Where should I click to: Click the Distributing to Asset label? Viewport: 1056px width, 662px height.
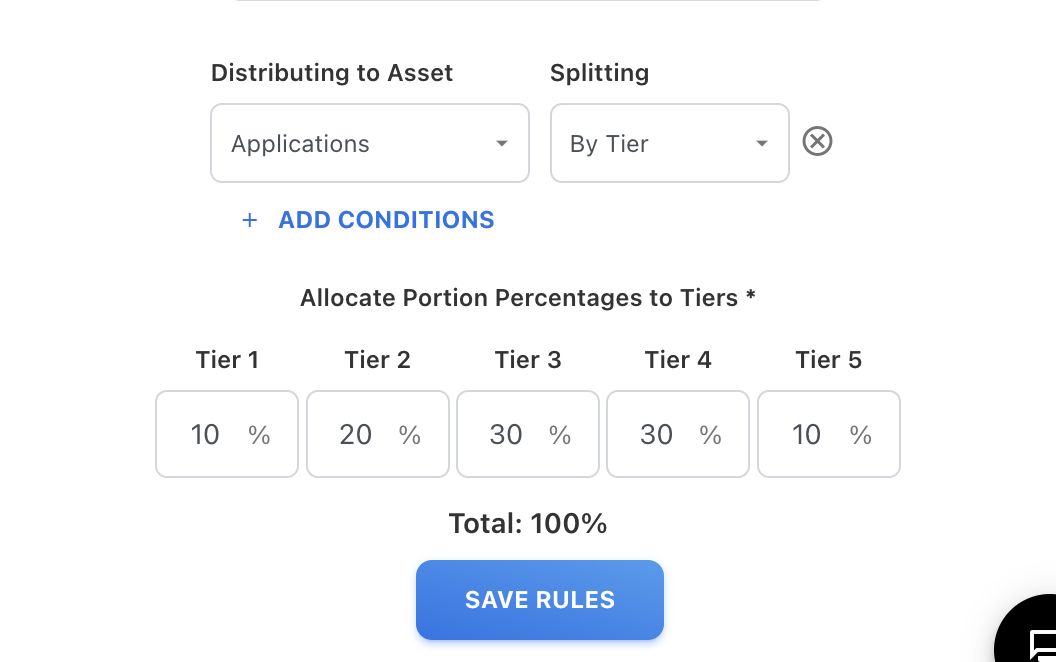332,73
